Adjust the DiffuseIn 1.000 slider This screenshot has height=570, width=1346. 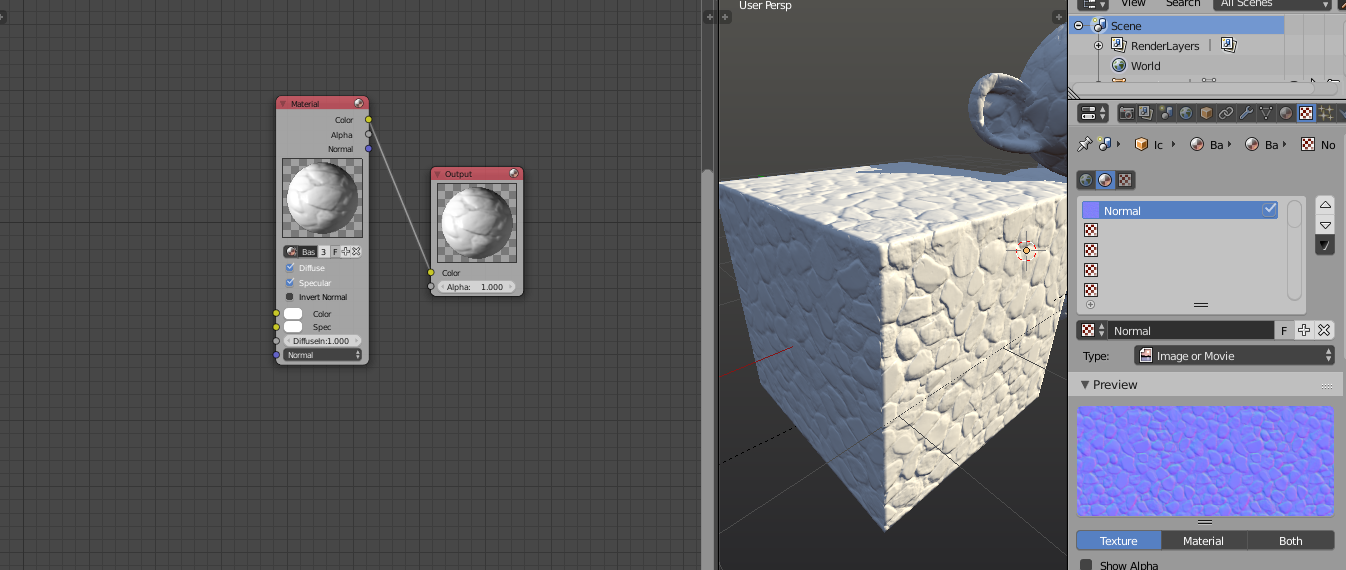coord(322,341)
